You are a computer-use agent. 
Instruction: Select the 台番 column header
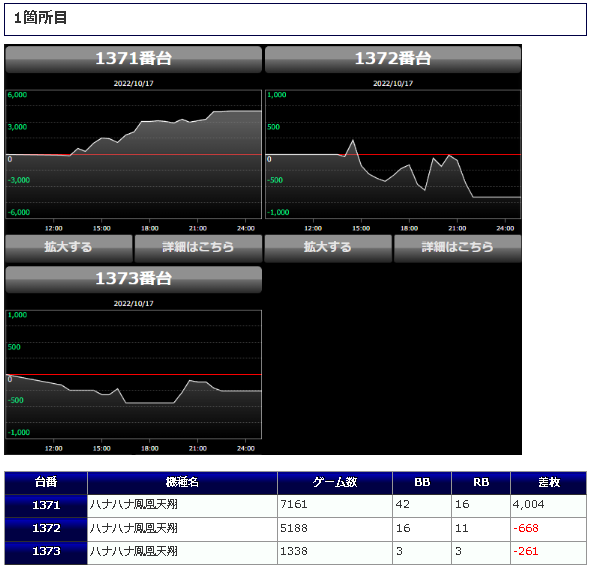tap(46, 482)
